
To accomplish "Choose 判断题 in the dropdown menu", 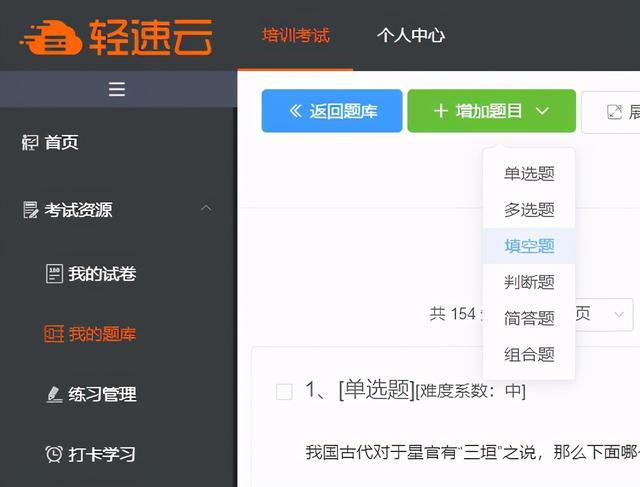I will [x=529, y=282].
